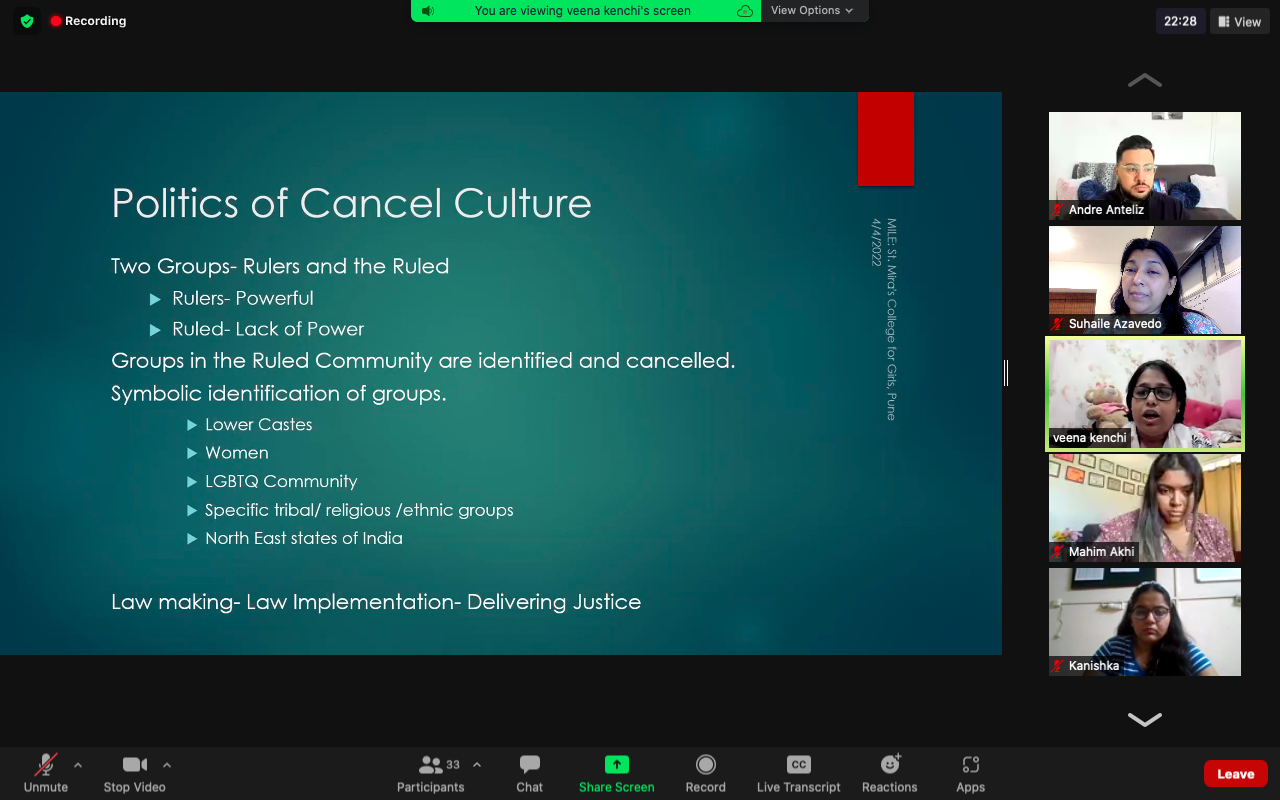Enable Live Transcript captions
Image resolution: width=1280 pixels, height=800 pixels.
coord(798,773)
